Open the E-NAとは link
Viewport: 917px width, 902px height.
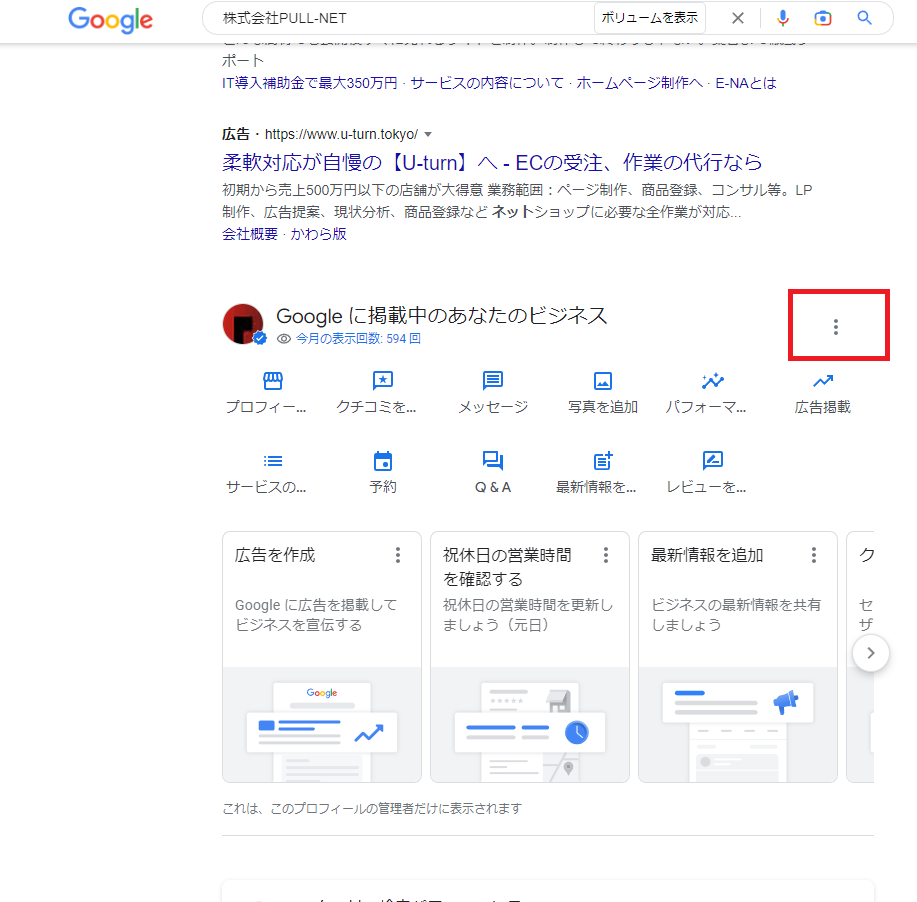[x=746, y=83]
